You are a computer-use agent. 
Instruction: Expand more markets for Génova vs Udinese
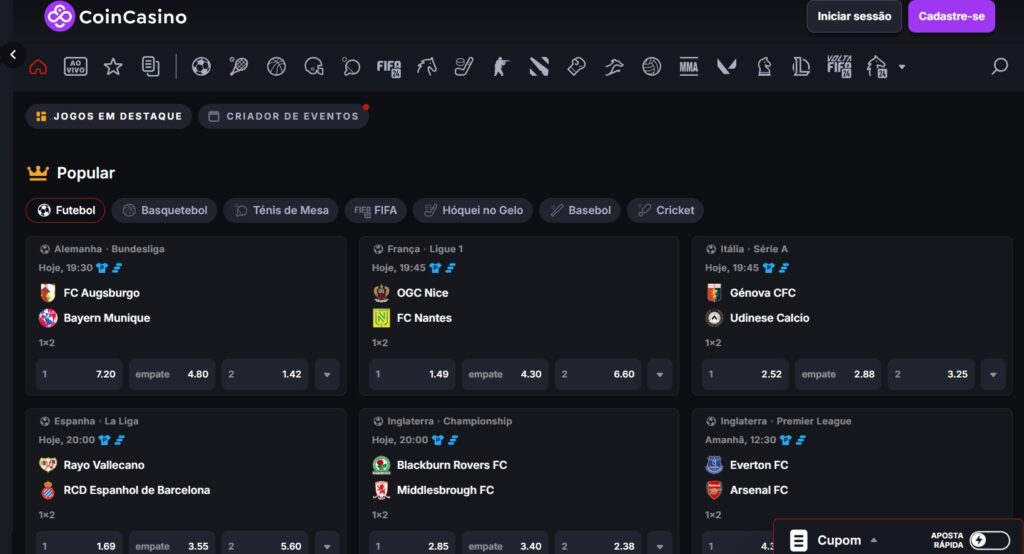(993, 374)
